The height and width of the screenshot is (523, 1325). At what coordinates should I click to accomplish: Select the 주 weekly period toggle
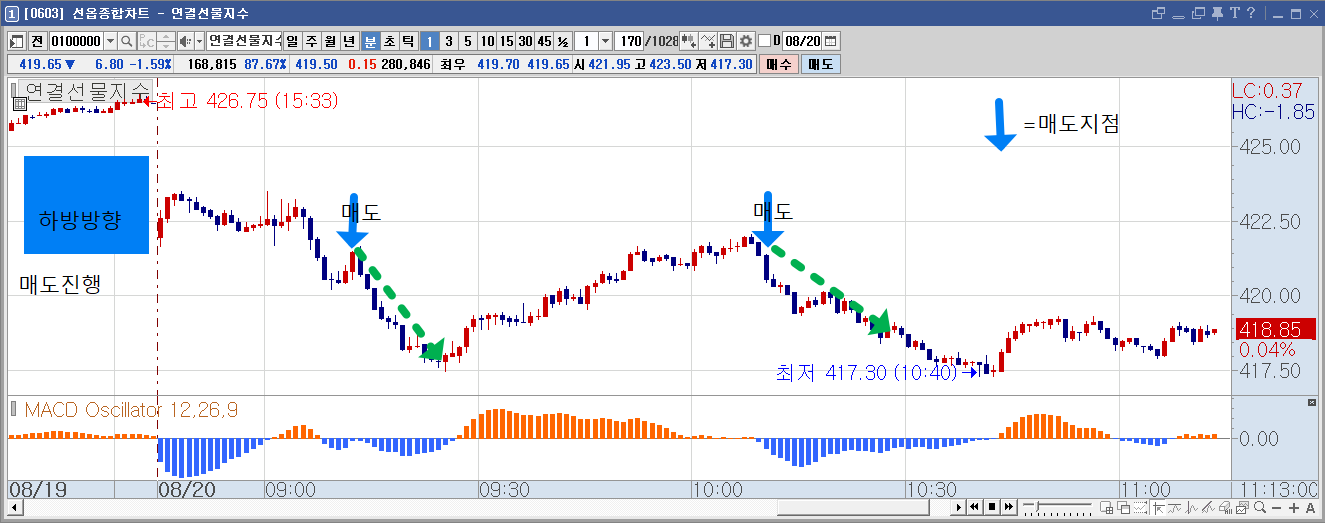(x=310, y=41)
